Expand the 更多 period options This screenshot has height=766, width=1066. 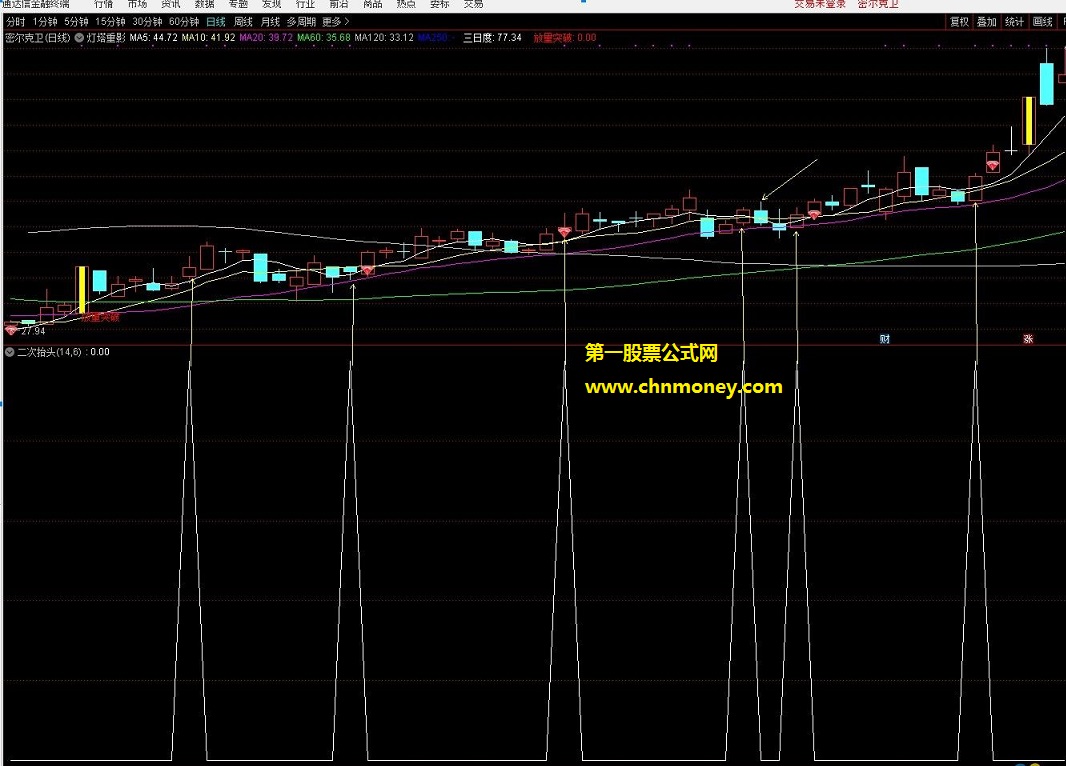click(x=336, y=22)
